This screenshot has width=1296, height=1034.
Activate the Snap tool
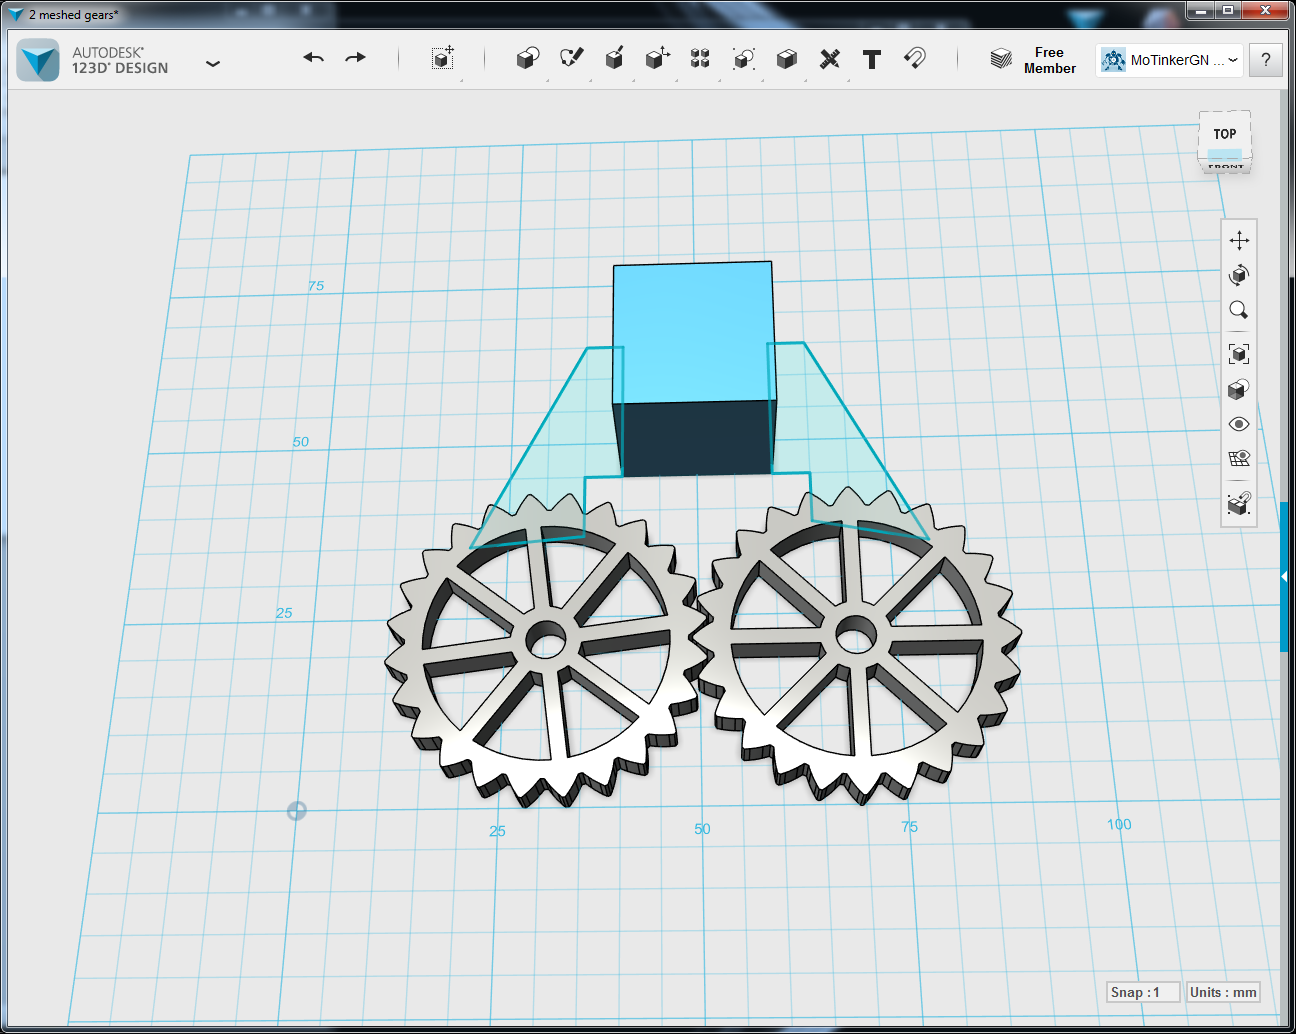[x=916, y=59]
